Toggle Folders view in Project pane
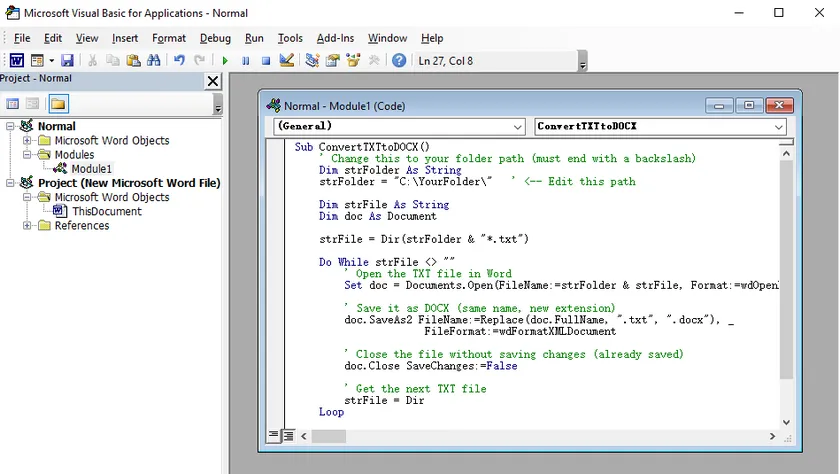Viewport: 840px width, 474px height. click(58, 104)
